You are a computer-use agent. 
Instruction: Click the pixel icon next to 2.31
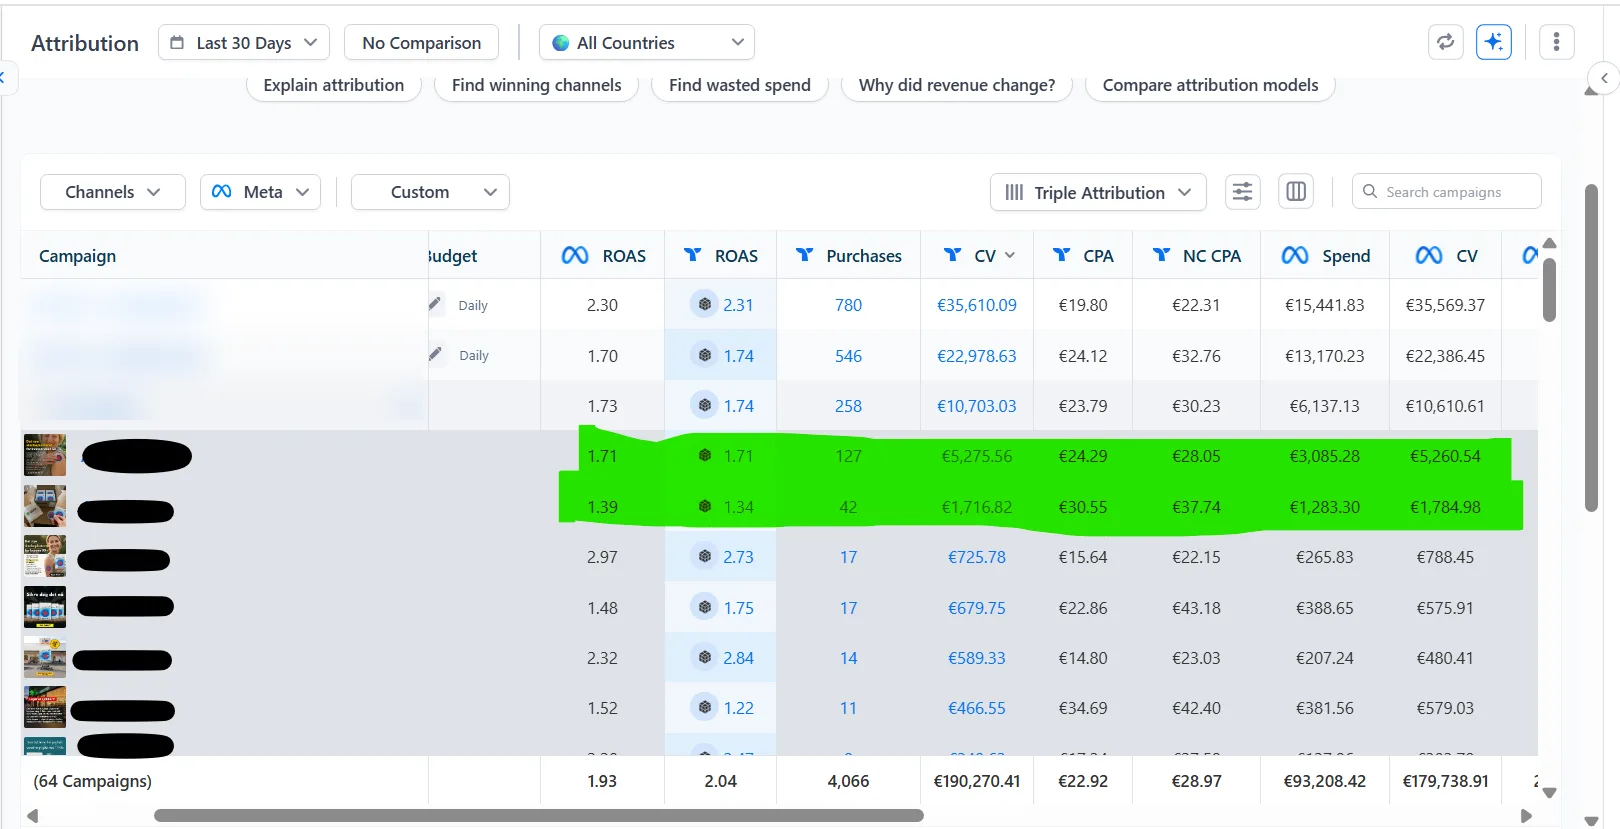(x=705, y=304)
